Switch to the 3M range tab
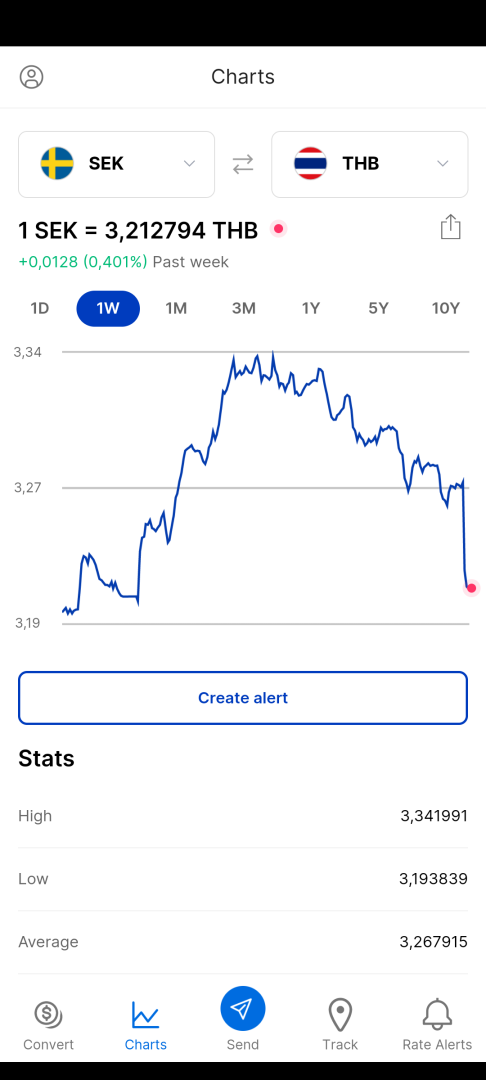 (x=244, y=309)
